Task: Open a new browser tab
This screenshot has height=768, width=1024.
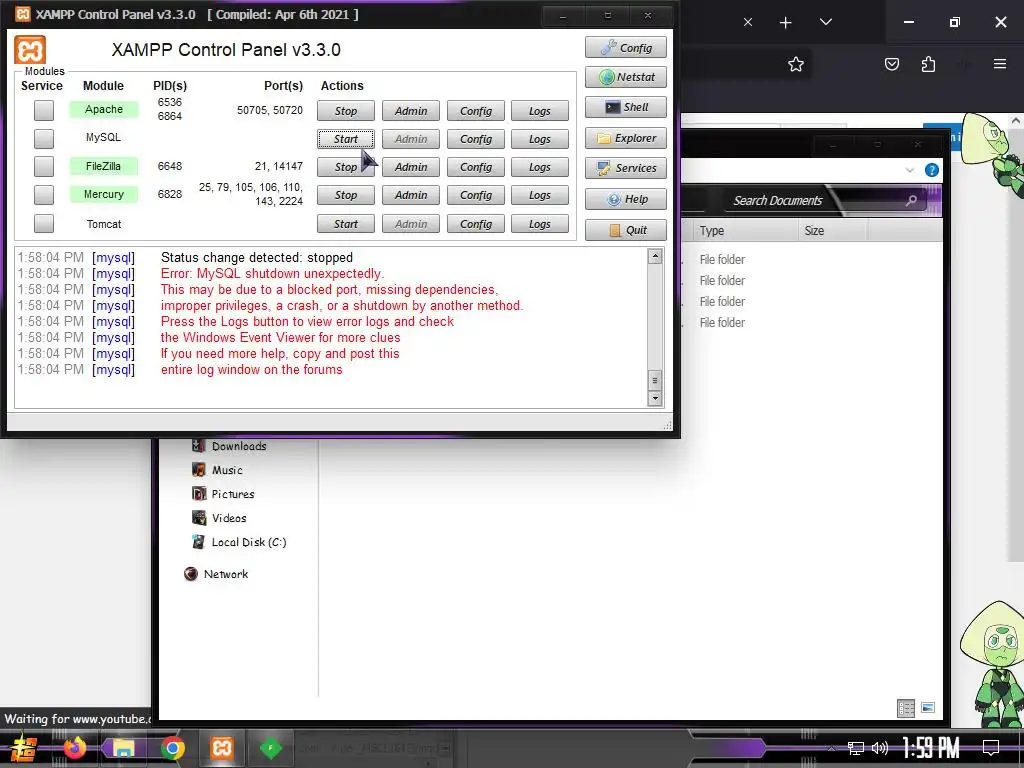Action: tap(786, 23)
